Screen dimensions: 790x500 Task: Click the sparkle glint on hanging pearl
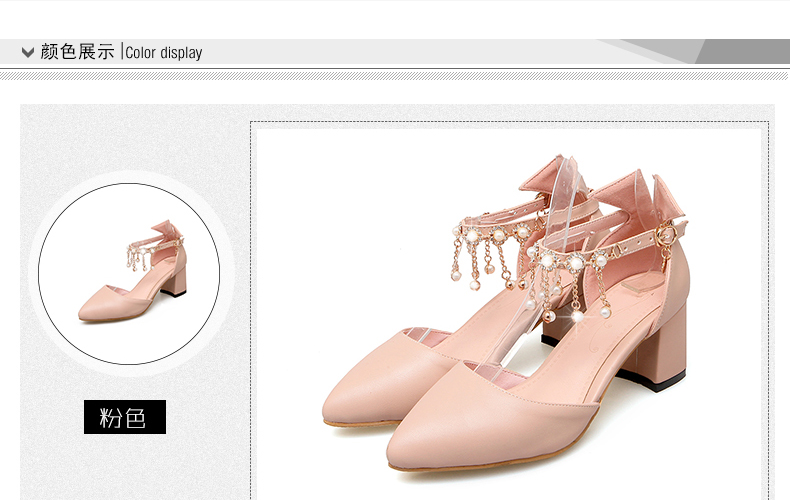coord(577,314)
